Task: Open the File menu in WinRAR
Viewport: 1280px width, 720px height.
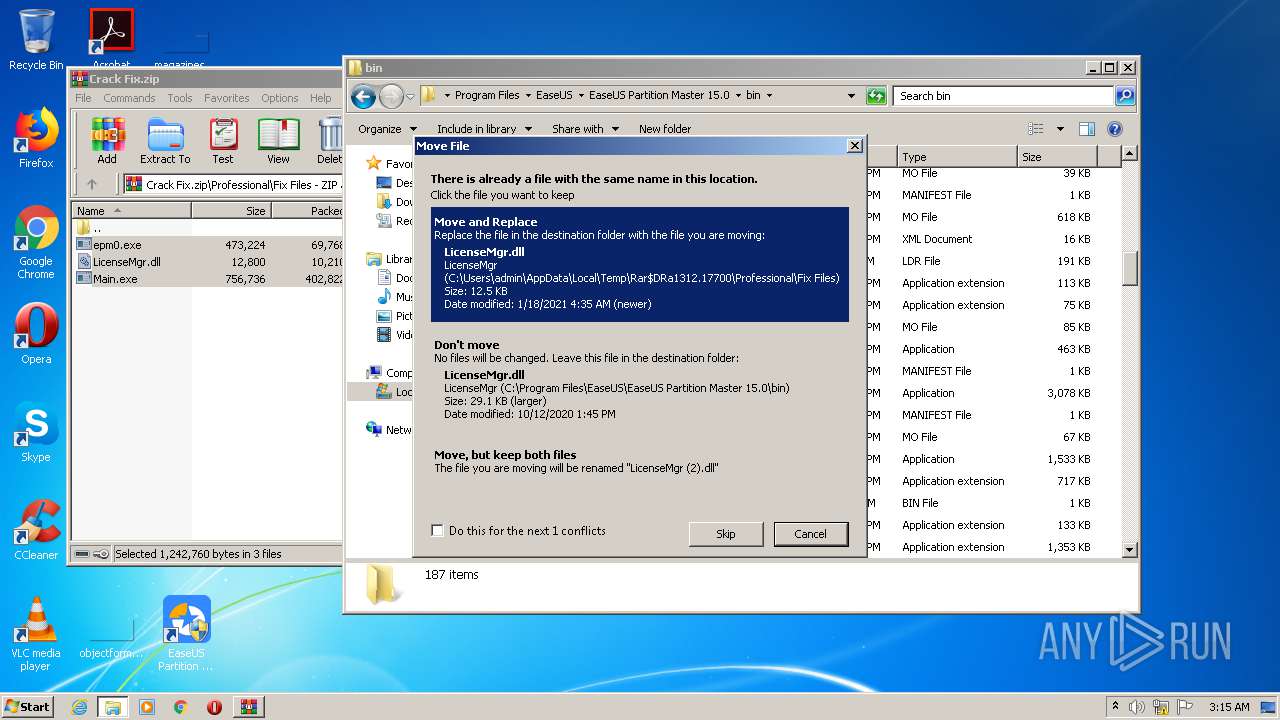Action: pos(83,98)
